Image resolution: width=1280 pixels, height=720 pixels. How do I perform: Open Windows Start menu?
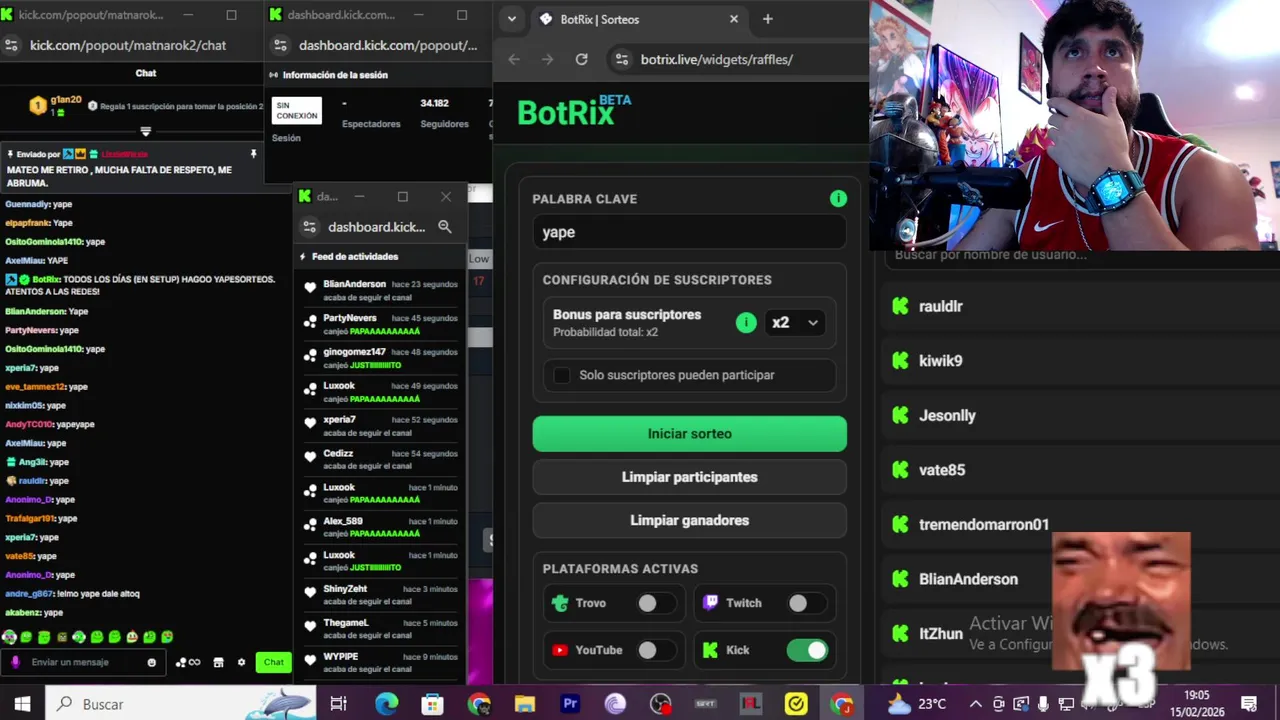click(x=22, y=704)
